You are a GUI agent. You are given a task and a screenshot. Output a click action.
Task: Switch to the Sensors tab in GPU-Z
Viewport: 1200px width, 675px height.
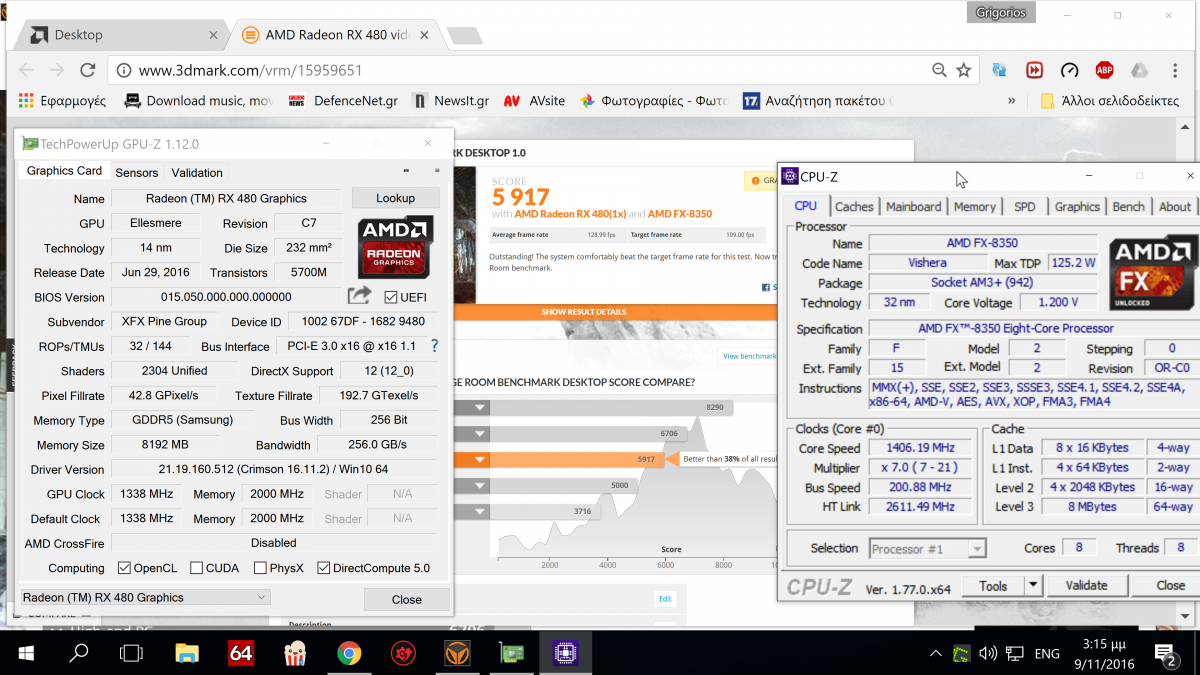tap(137, 172)
